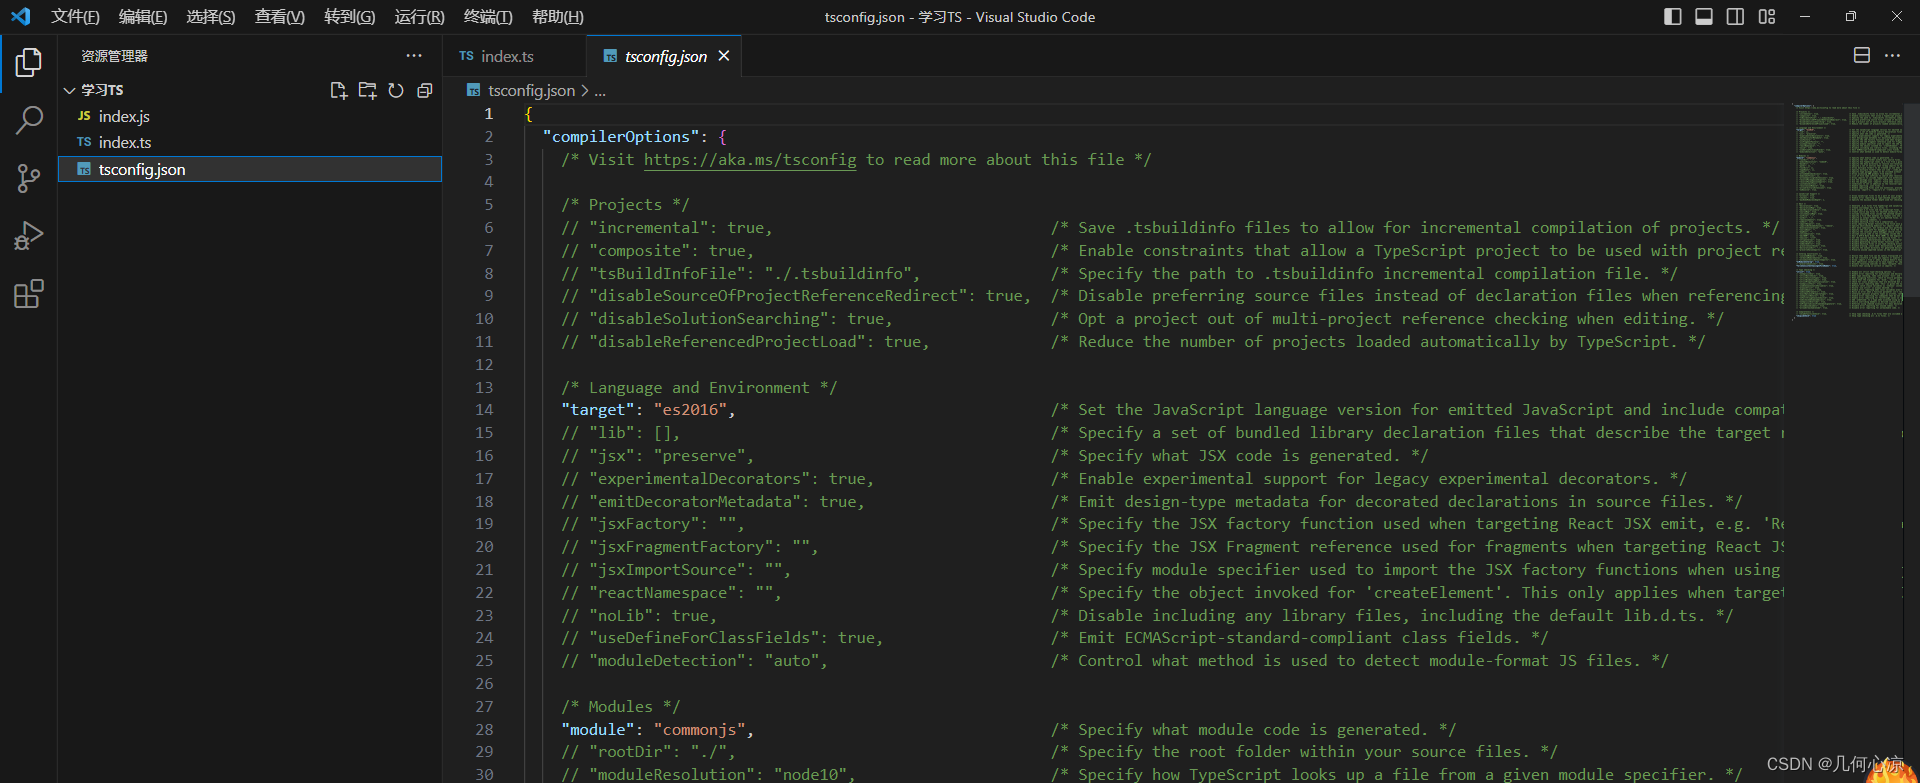Viewport: 1920px width, 783px height.
Task: Click the "module" property key
Action: coord(598,730)
